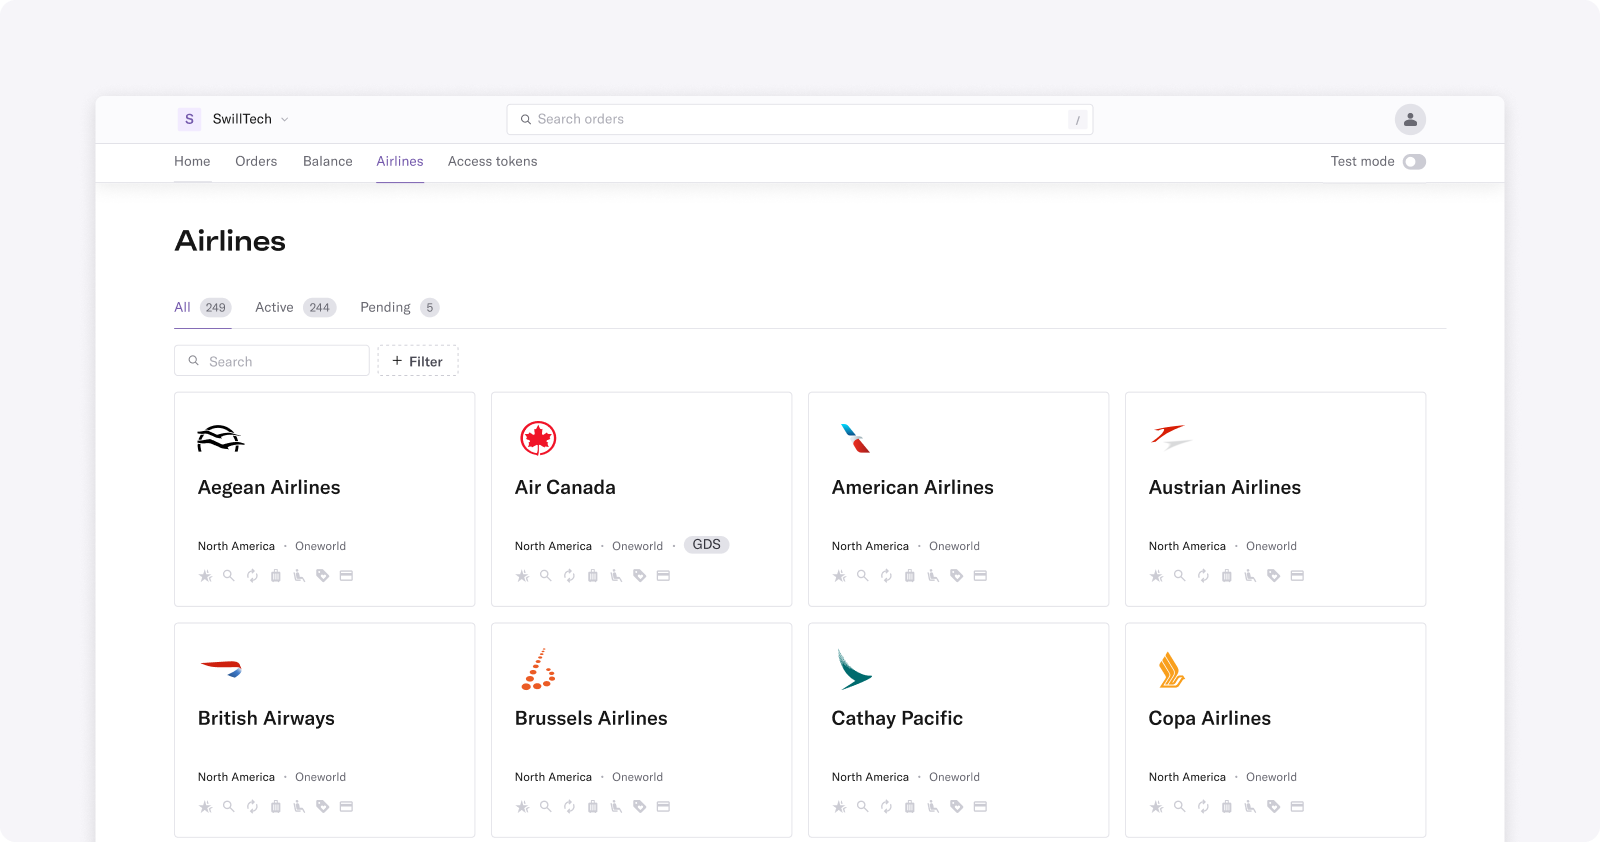
Task: Click the star icon on Austrian Airlines card
Action: 1156,576
